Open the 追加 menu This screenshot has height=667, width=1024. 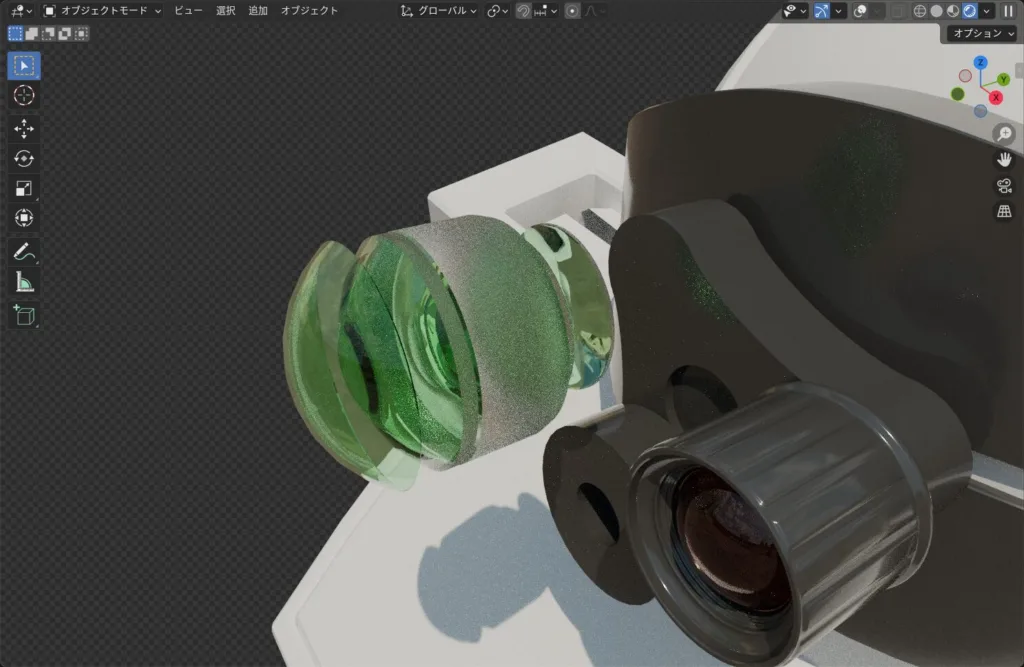[x=258, y=11]
